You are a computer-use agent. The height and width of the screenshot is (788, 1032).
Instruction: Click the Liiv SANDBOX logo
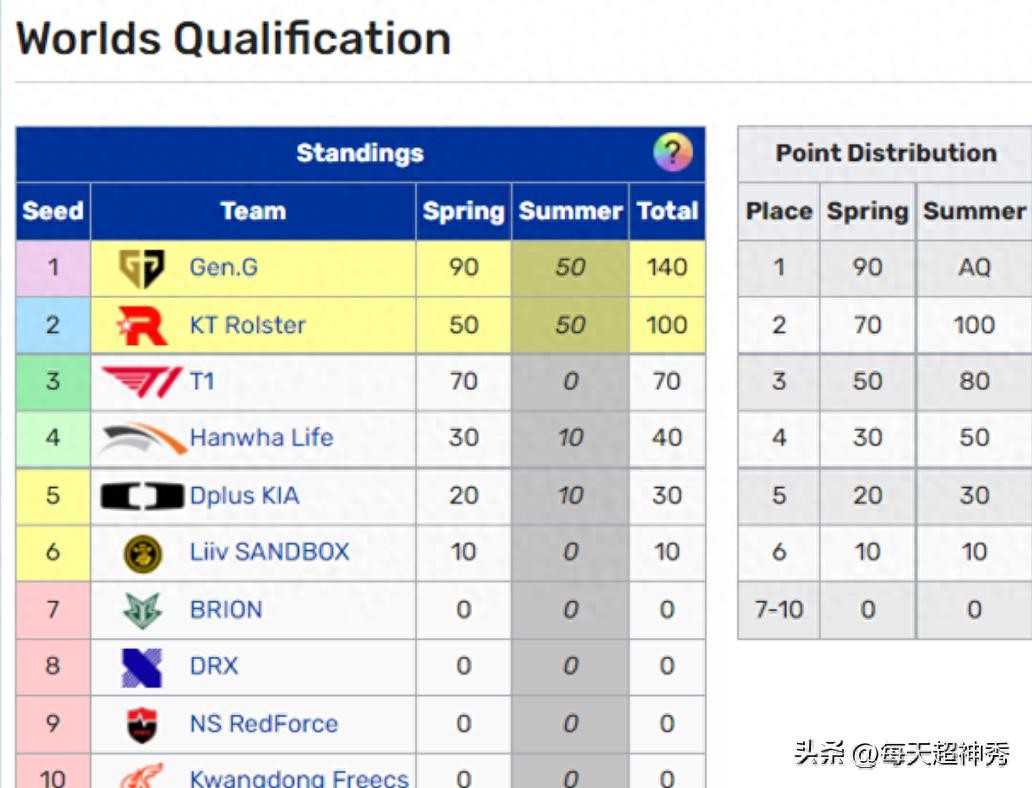click(143, 552)
